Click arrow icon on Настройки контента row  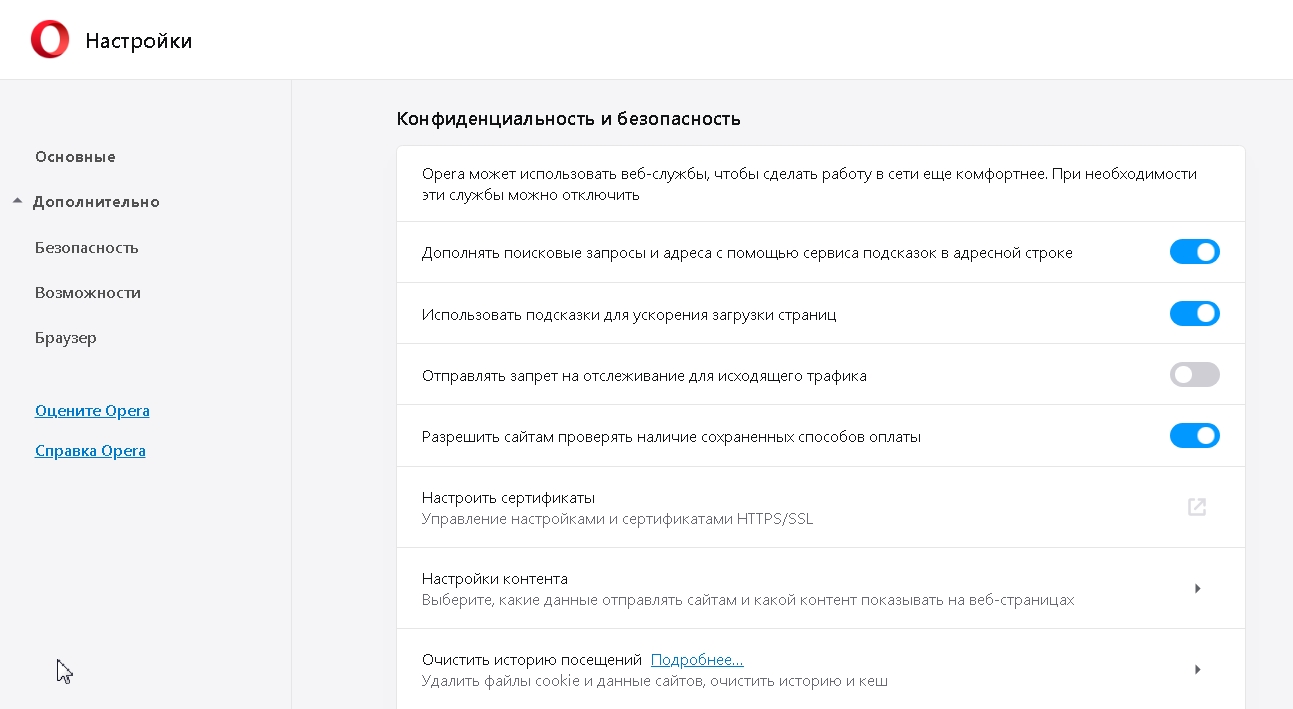pos(1197,589)
